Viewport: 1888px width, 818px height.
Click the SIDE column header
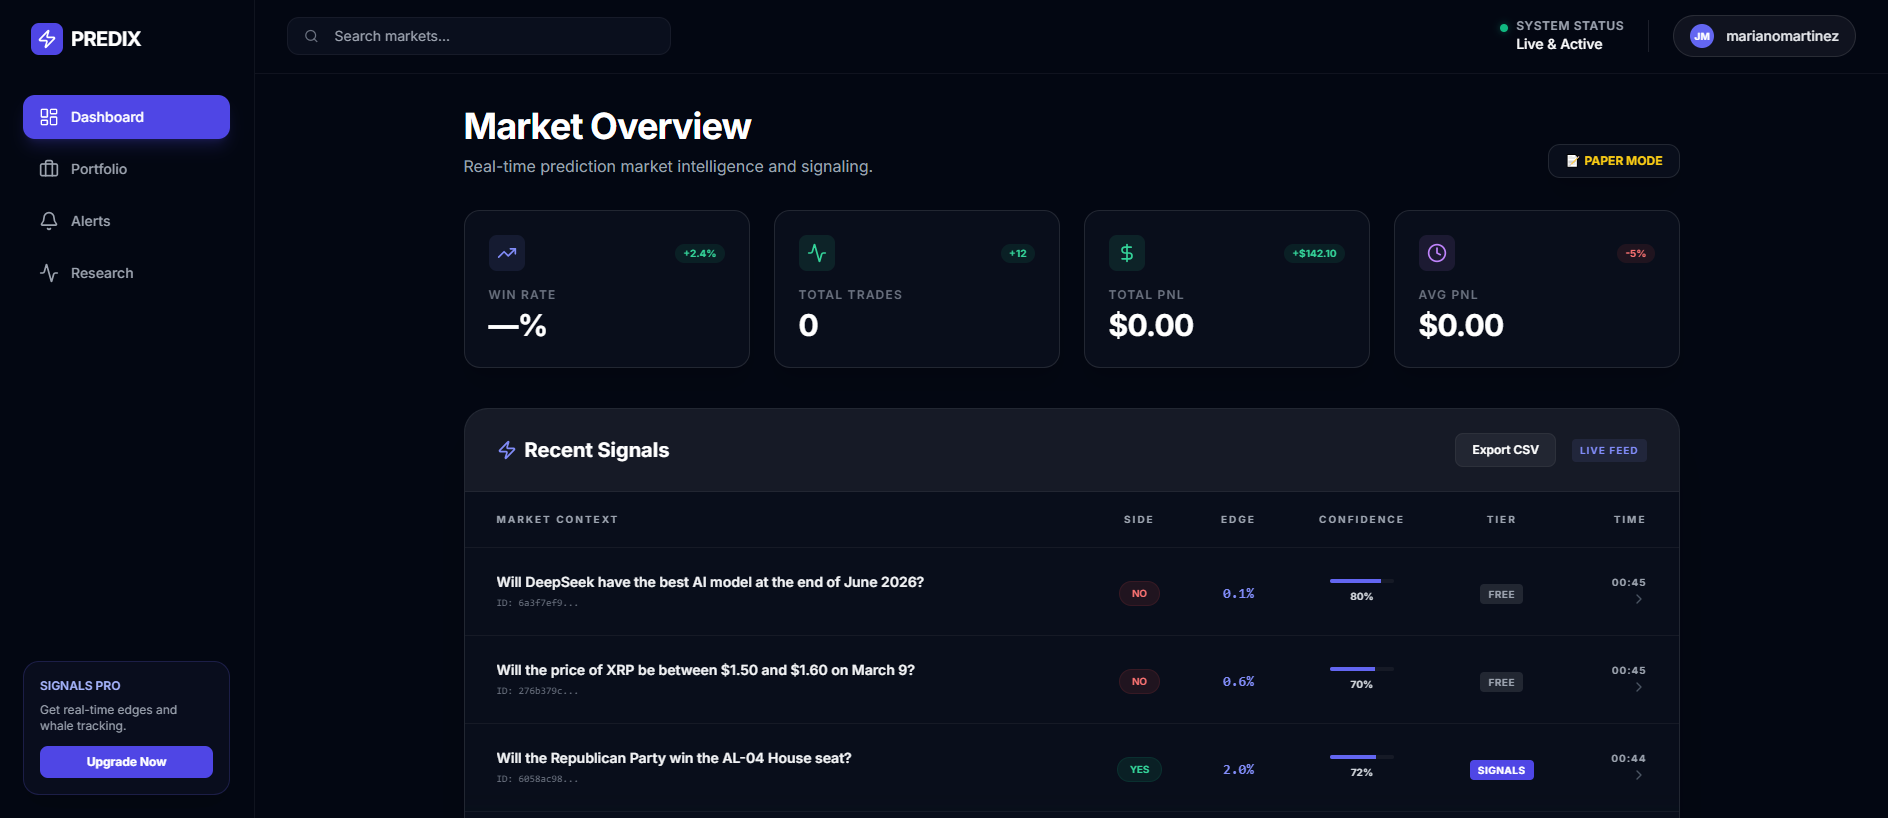tap(1139, 520)
